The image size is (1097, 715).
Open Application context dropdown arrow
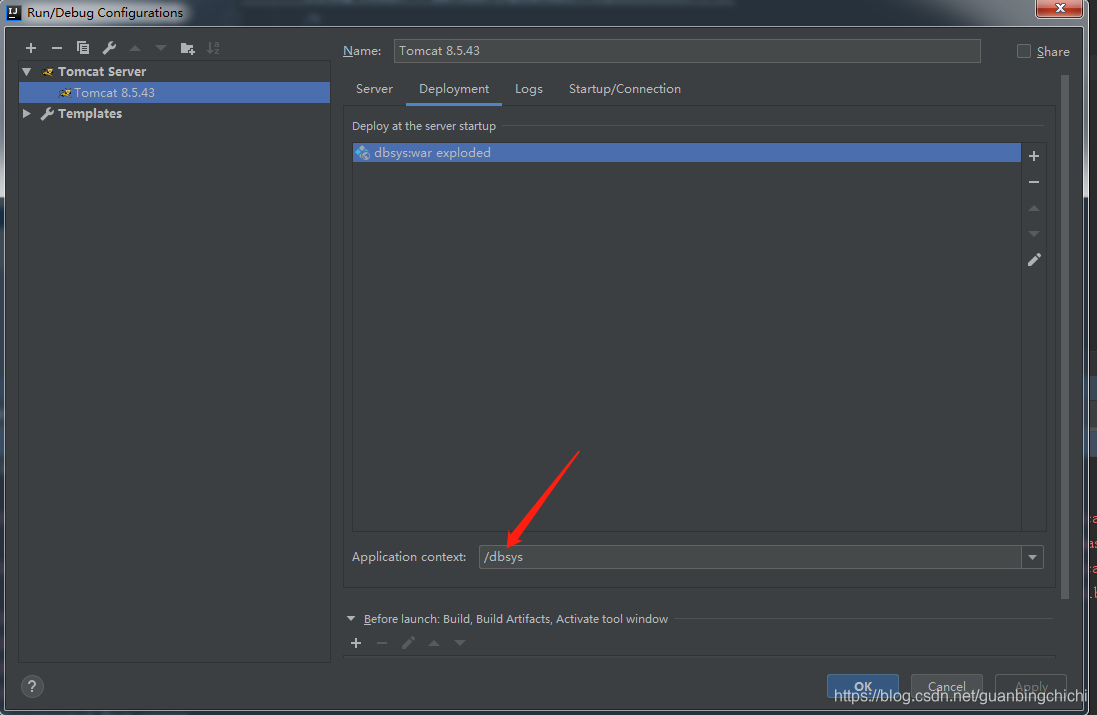point(1033,558)
